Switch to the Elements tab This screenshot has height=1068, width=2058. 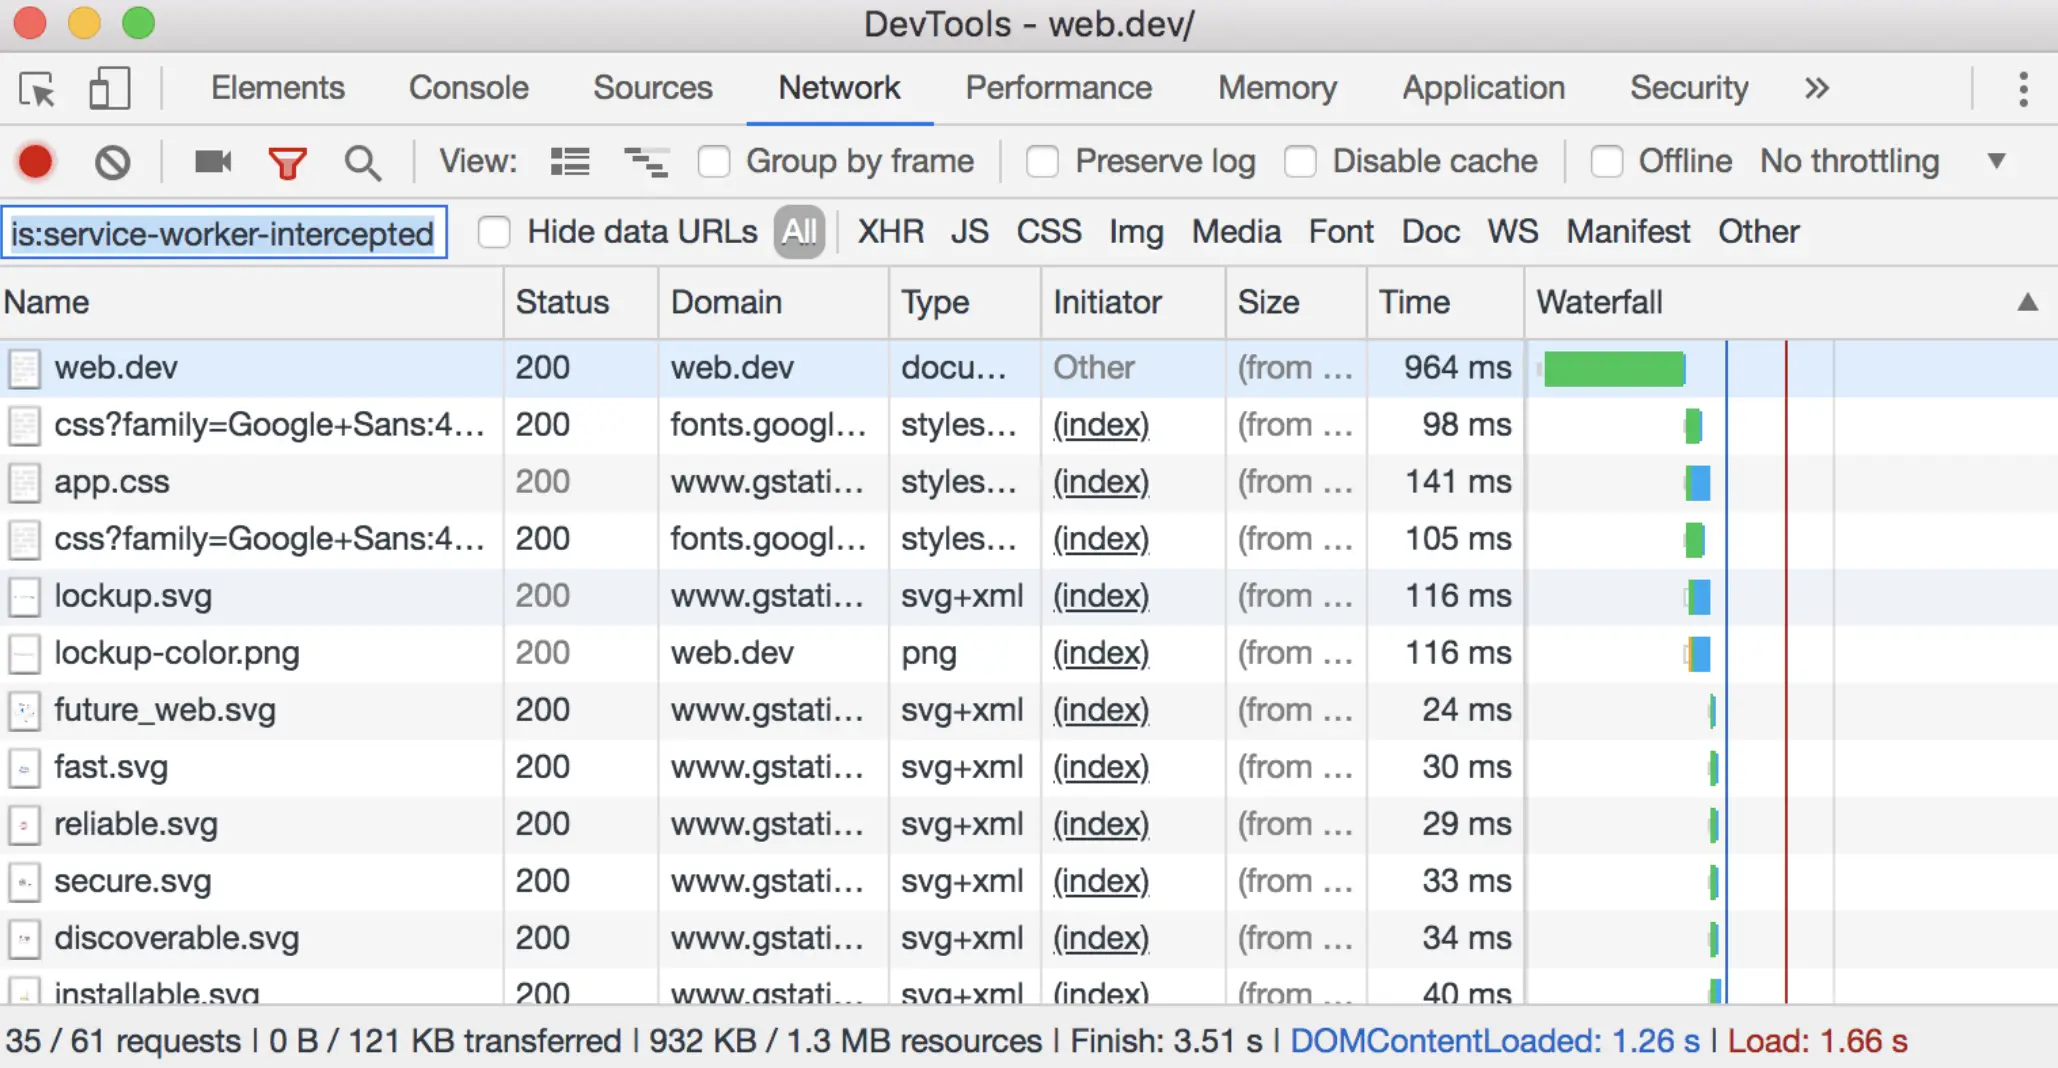[x=278, y=88]
